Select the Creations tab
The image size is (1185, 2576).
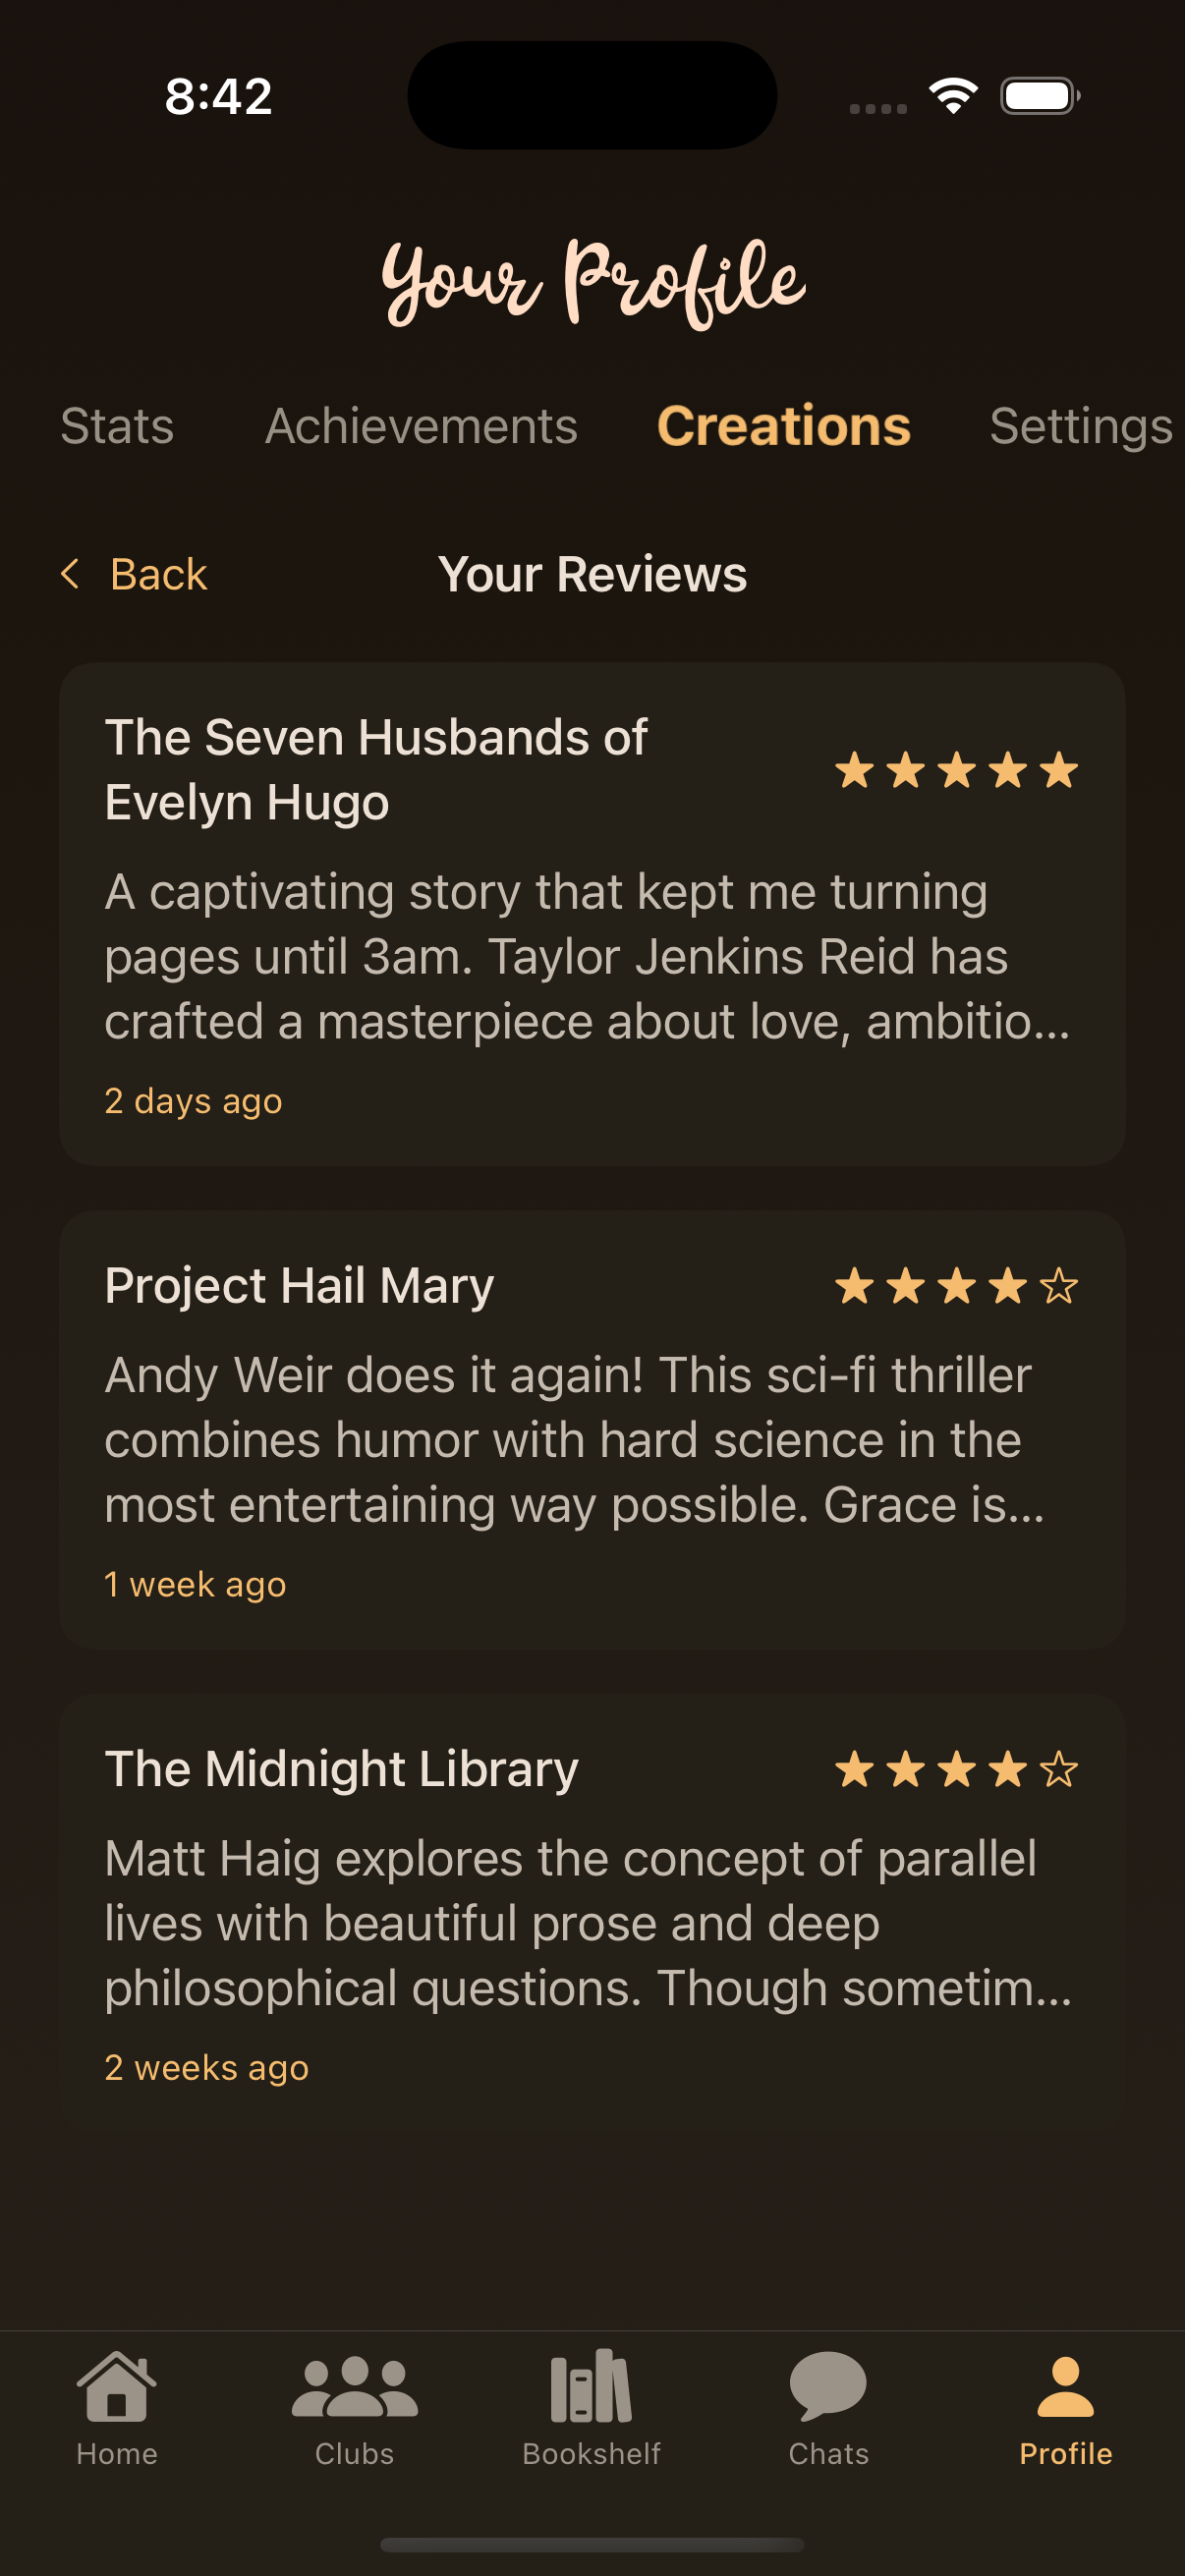coord(784,426)
